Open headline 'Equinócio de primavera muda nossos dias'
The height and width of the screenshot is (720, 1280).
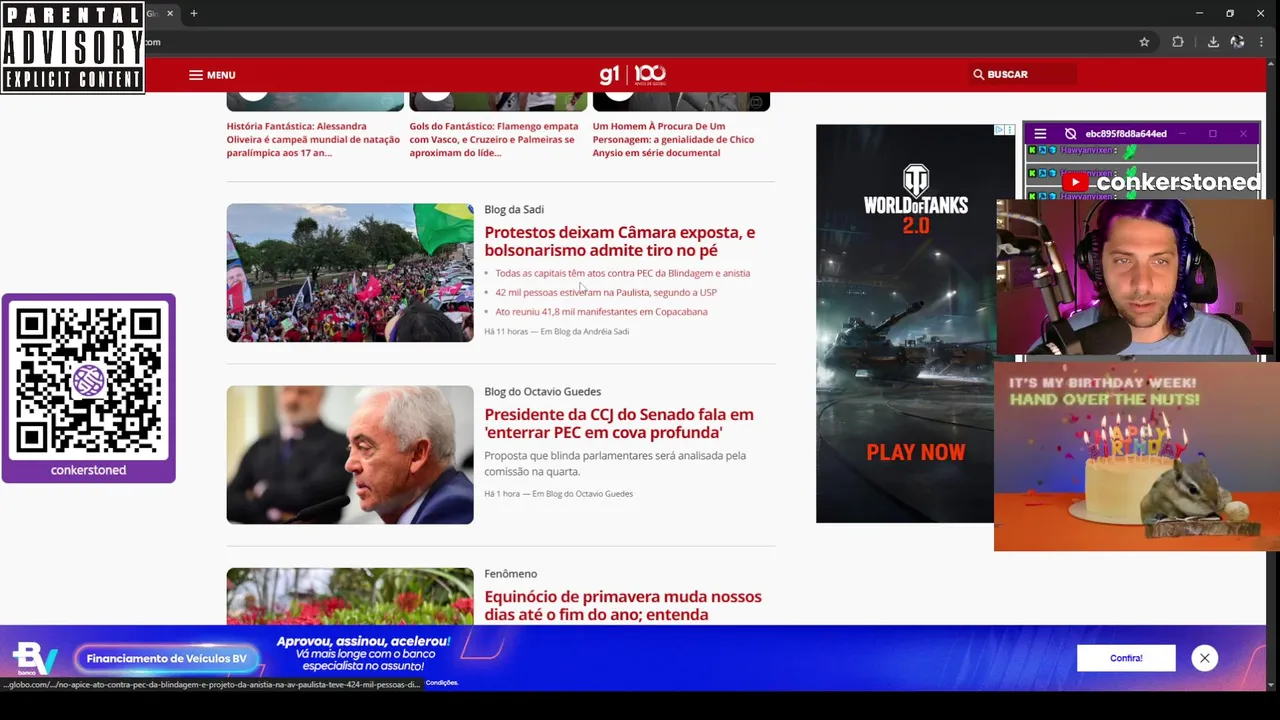pyautogui.click(x=623, y=605)
